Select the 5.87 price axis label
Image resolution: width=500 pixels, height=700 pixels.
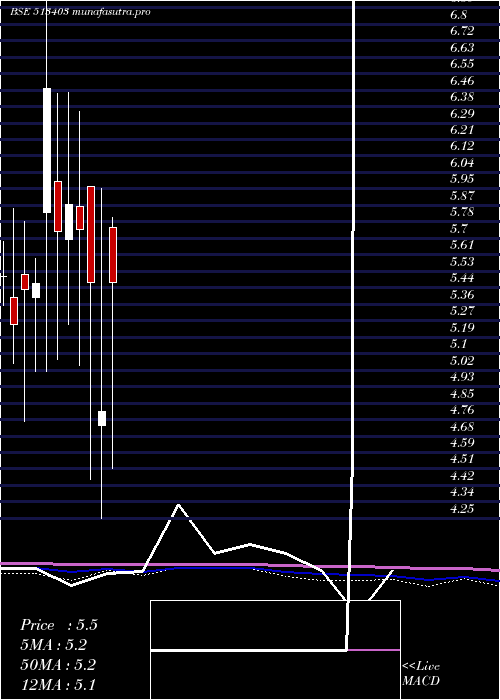coord(462,196)
